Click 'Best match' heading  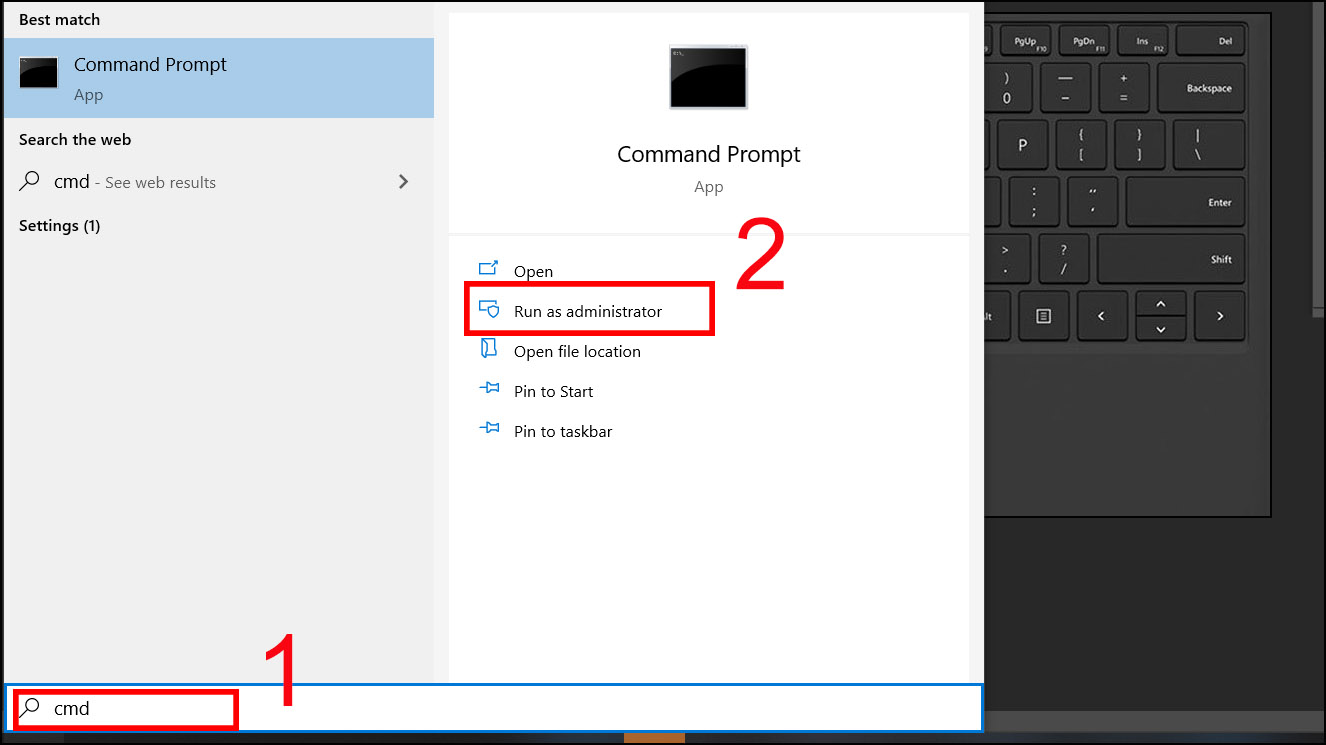click(x=59, y=20)
